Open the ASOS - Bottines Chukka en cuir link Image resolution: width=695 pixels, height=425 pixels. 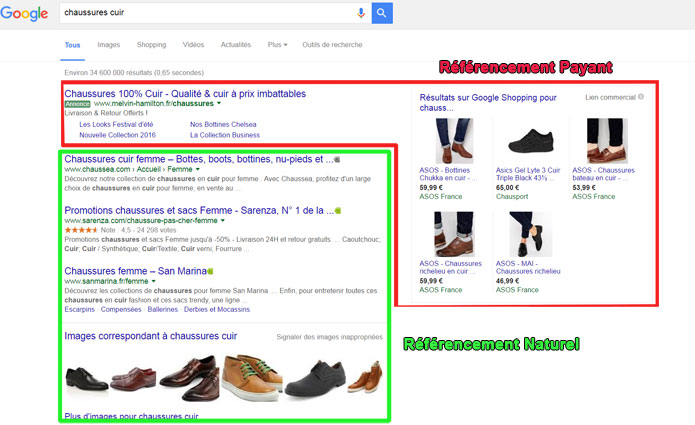pos(448,174)
